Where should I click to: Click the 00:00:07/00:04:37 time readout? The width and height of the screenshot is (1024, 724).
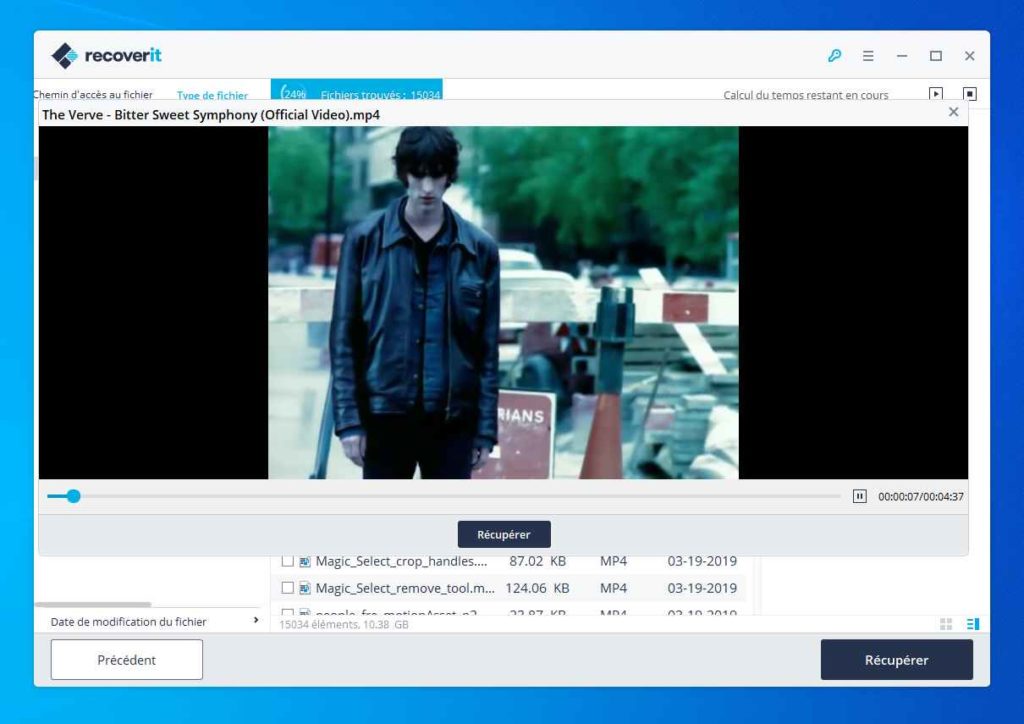921,496
